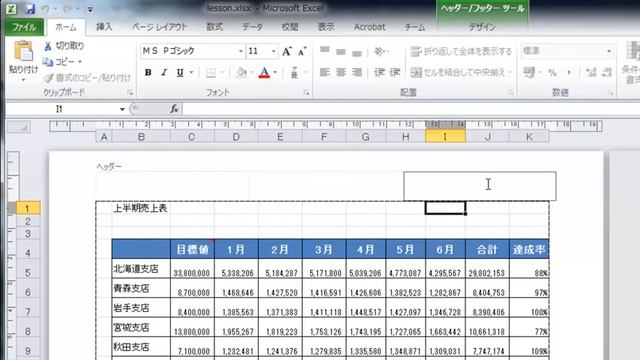
Task: Open the Name Box dropdown arrow
Action: [122, 109]
